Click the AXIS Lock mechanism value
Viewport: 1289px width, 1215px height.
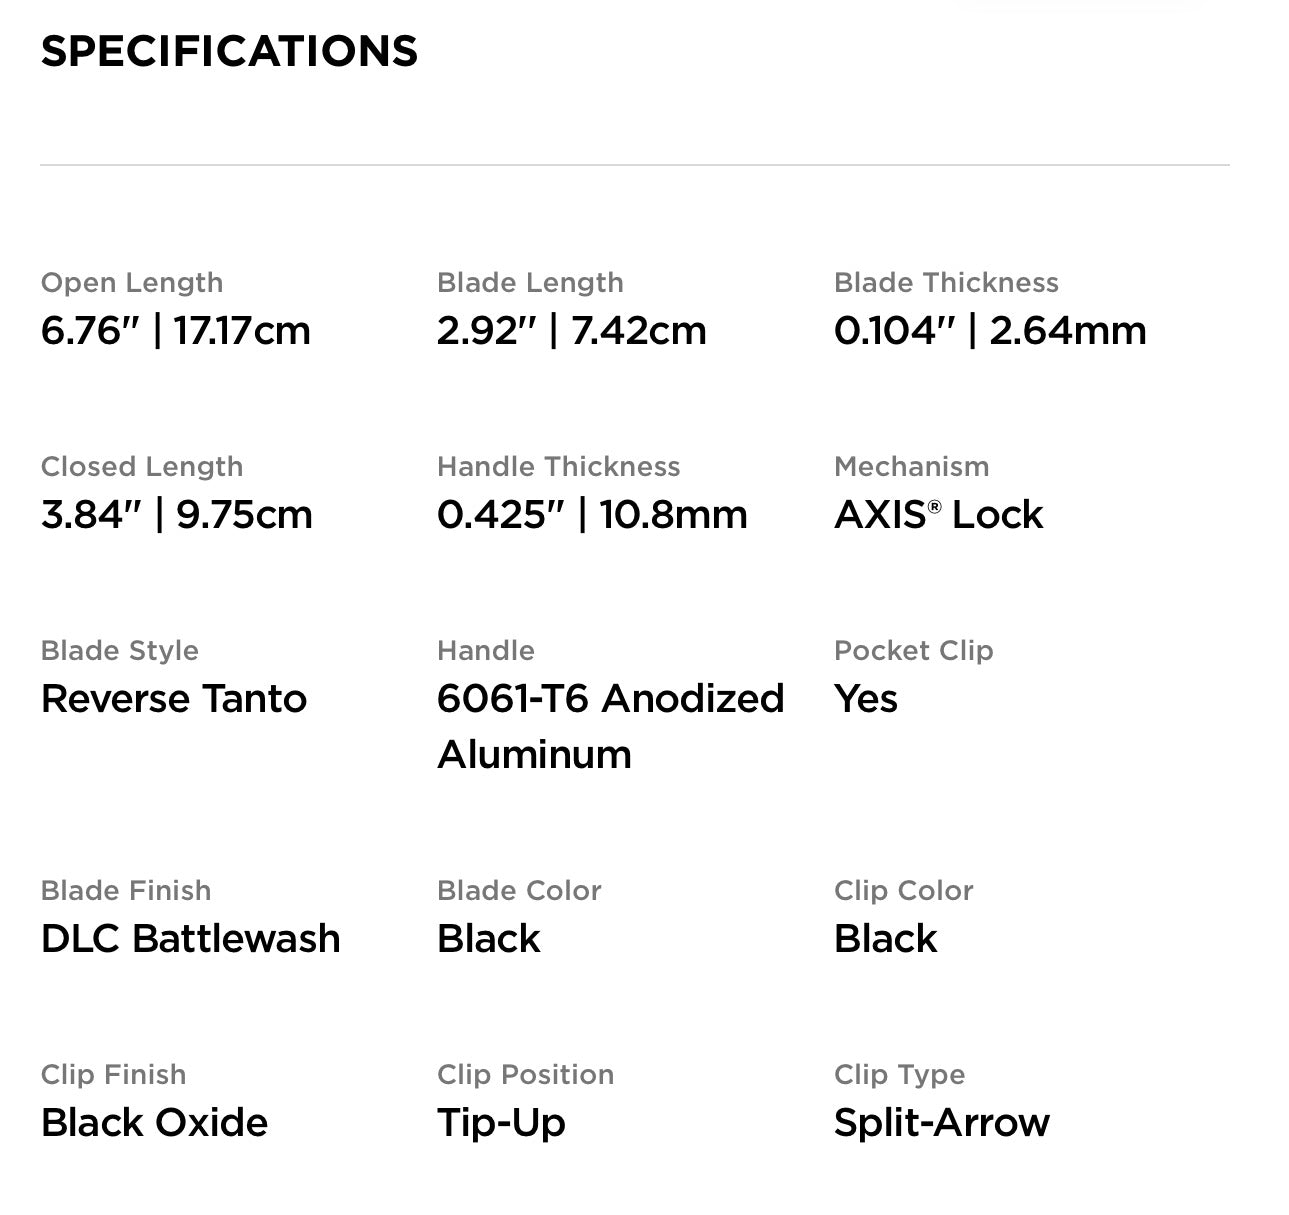point(938,515)
